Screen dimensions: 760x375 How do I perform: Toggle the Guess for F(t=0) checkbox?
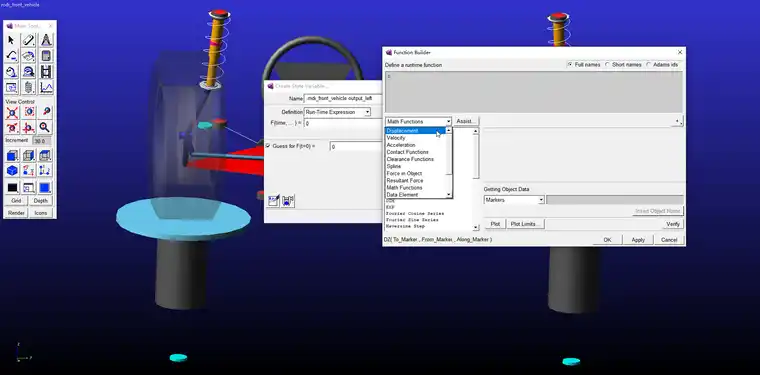pyautogui.click(x=268, y=145)
